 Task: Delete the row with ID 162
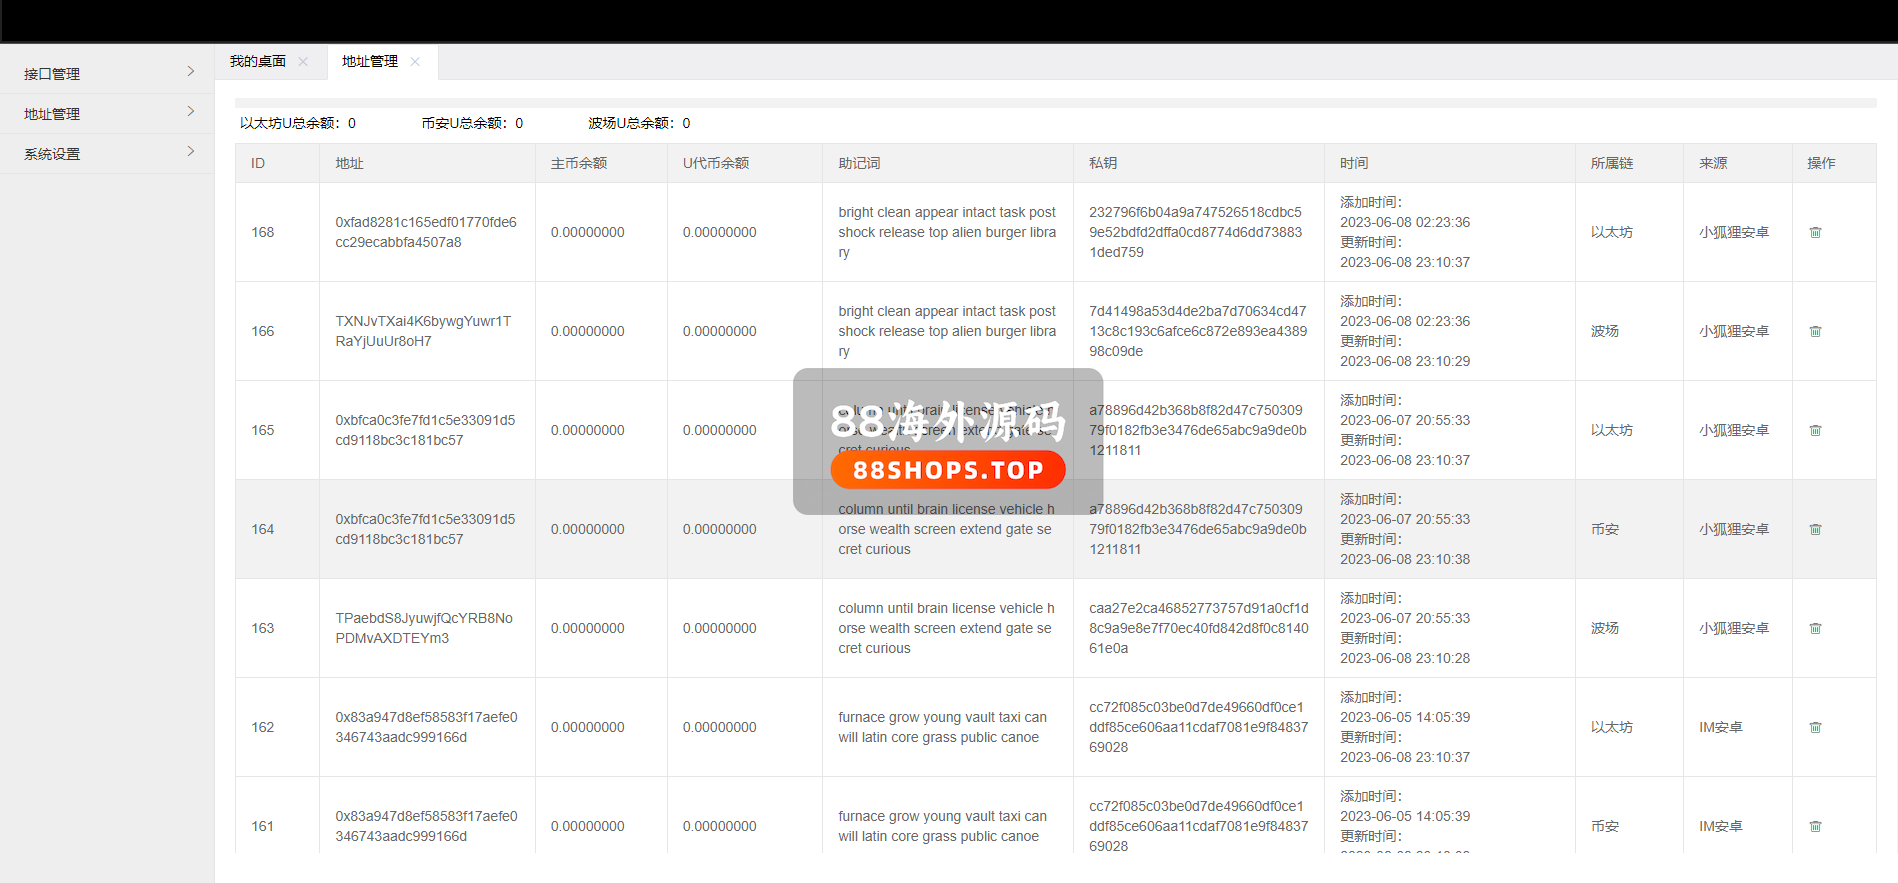coord(1815,727)
